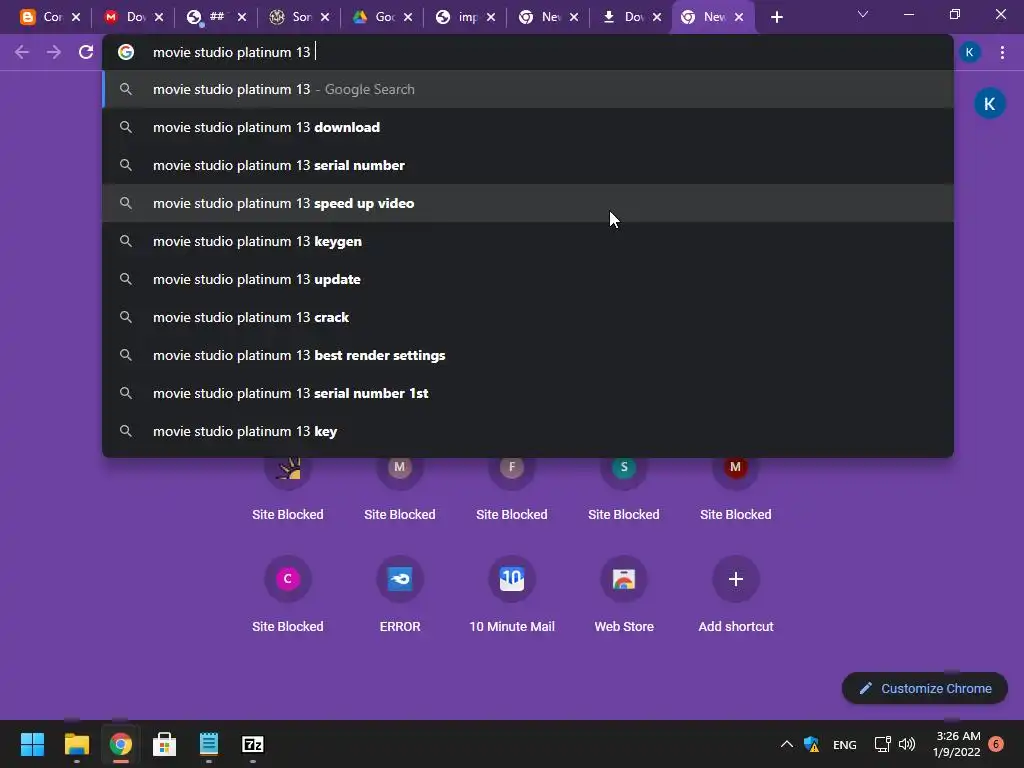1024x768 pixels.
Task: Open the Windows Start menu
Action: point(32,744)
